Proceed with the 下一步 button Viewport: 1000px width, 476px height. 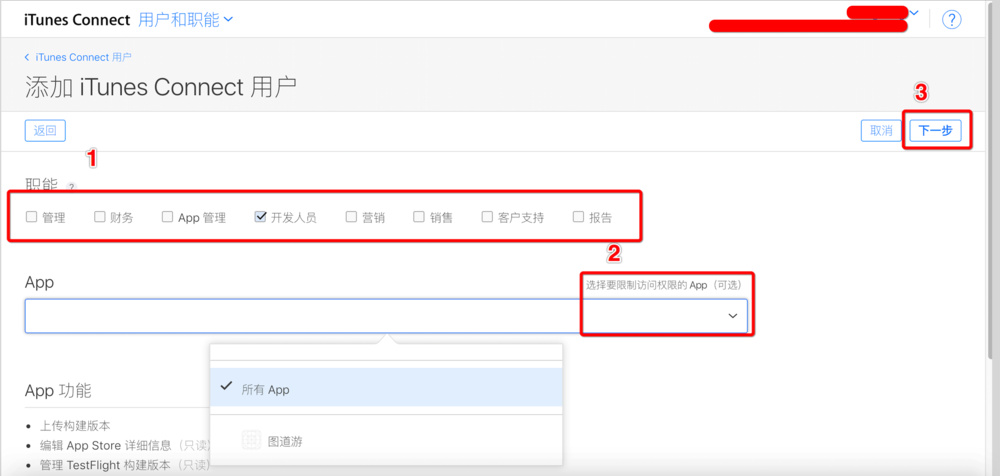click(936, 131)
